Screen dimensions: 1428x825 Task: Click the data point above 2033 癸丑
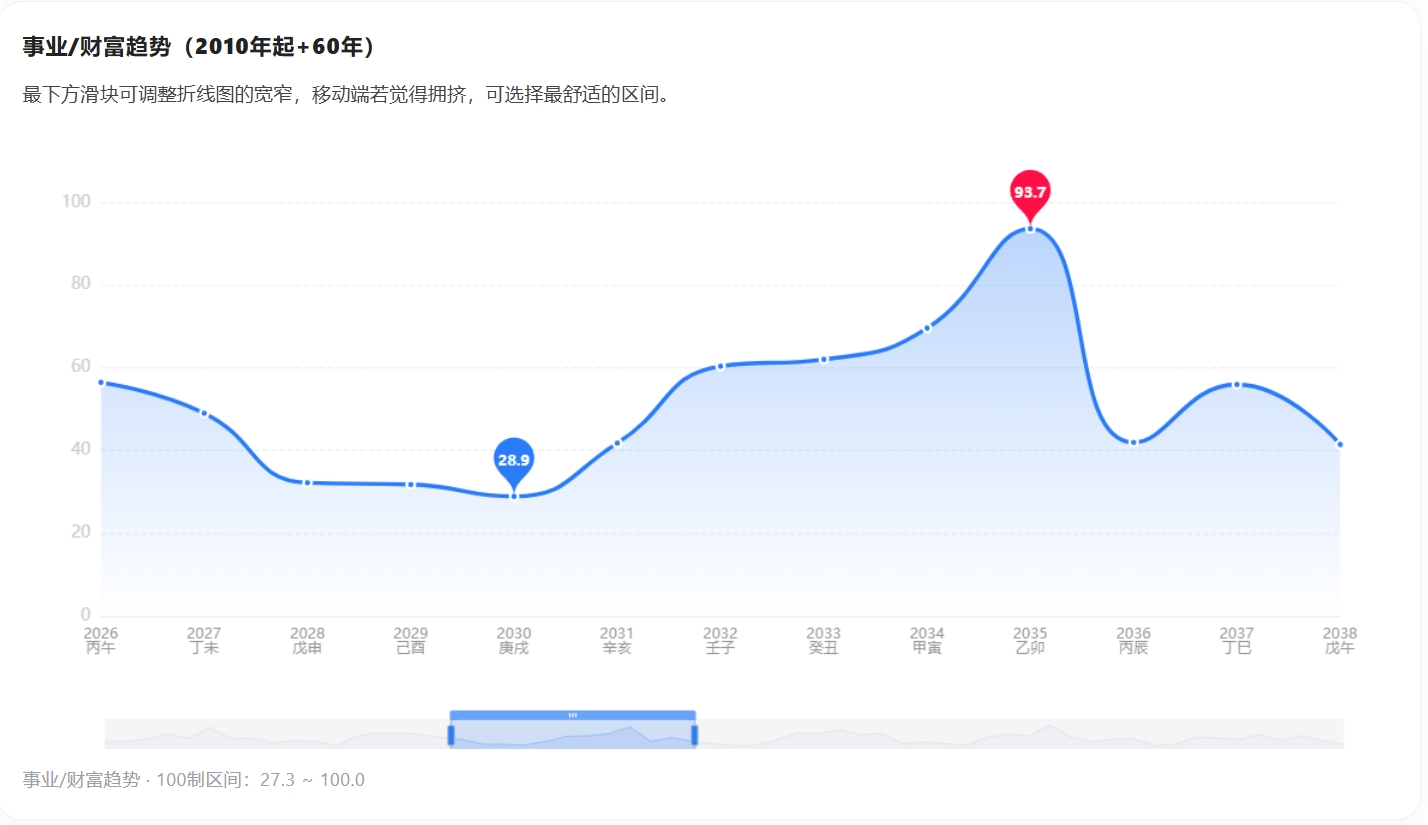(824, 358)
